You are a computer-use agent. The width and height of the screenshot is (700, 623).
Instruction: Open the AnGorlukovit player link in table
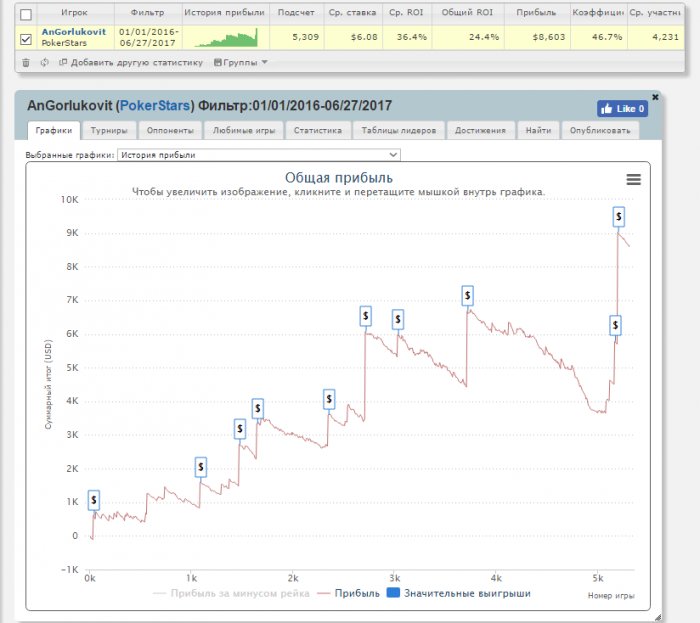coord(73,32)
